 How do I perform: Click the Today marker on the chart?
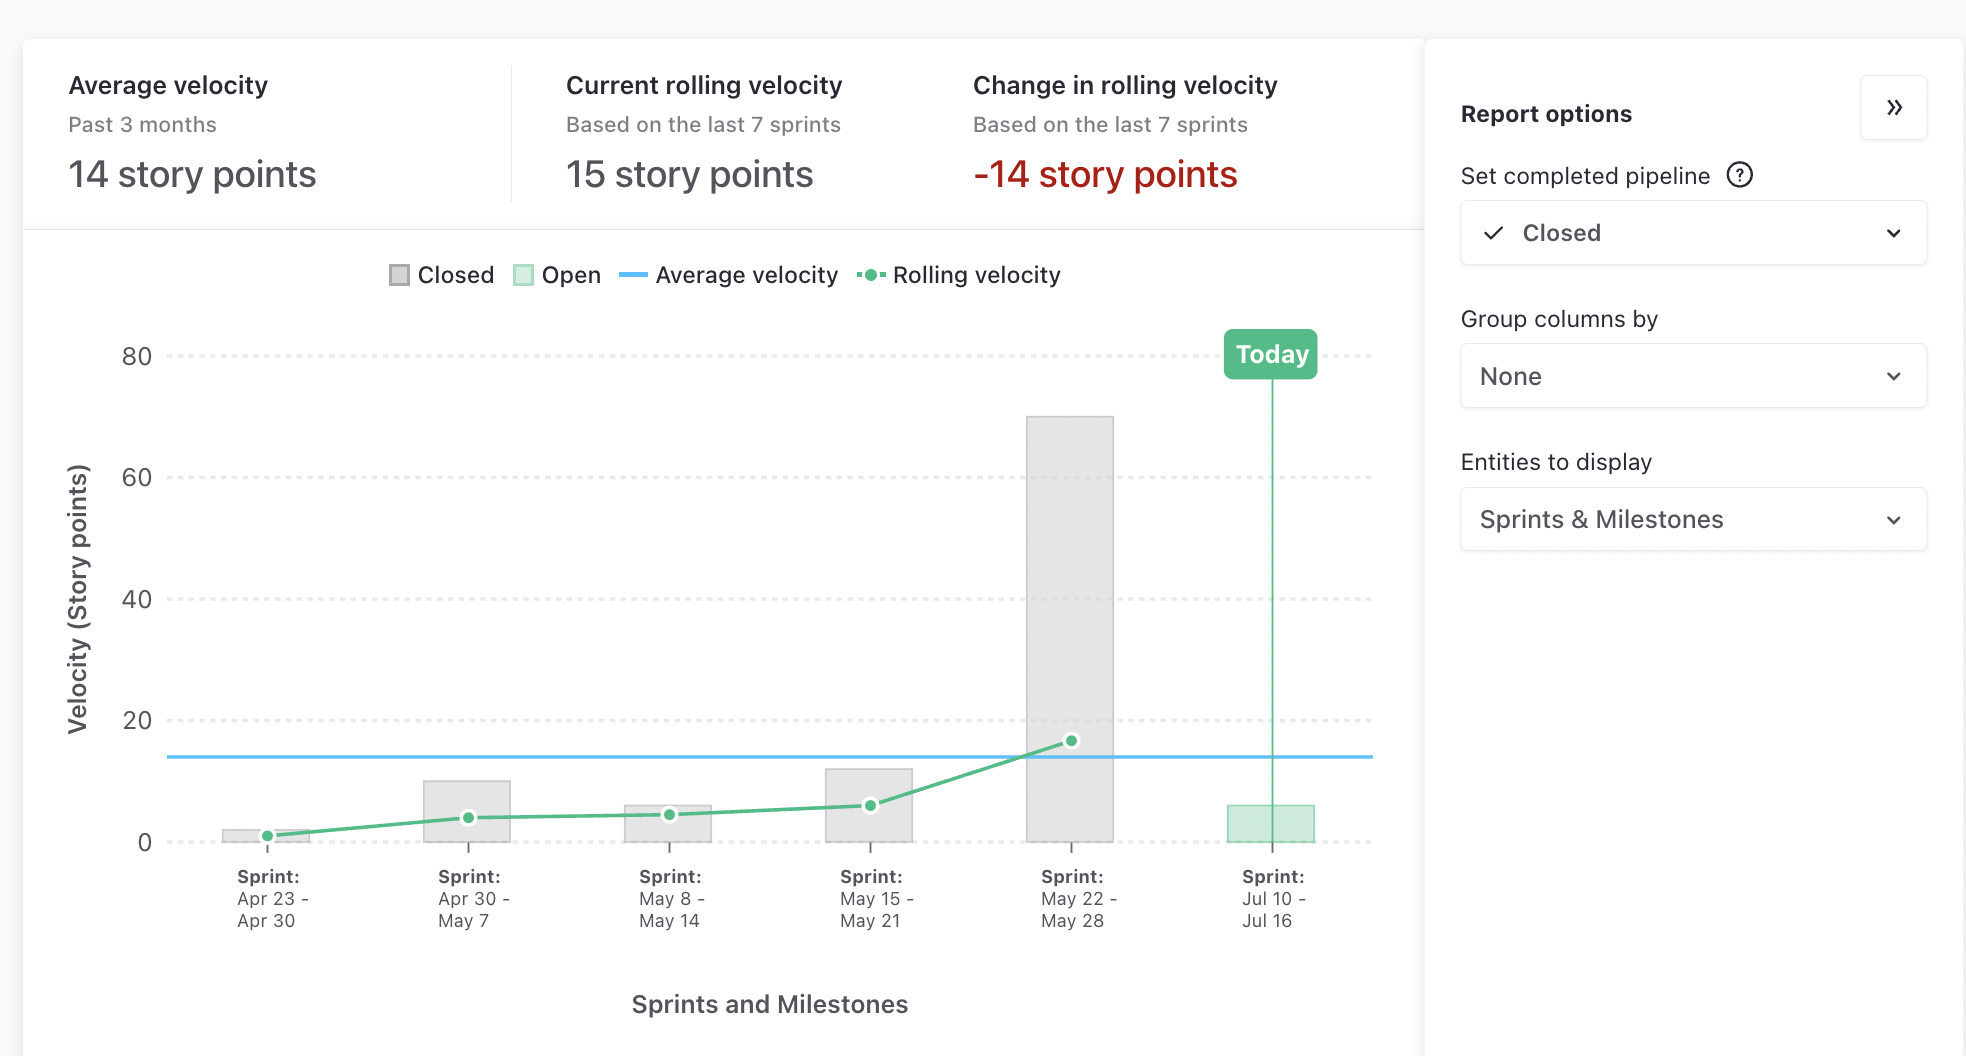(x=1270, y=354)
